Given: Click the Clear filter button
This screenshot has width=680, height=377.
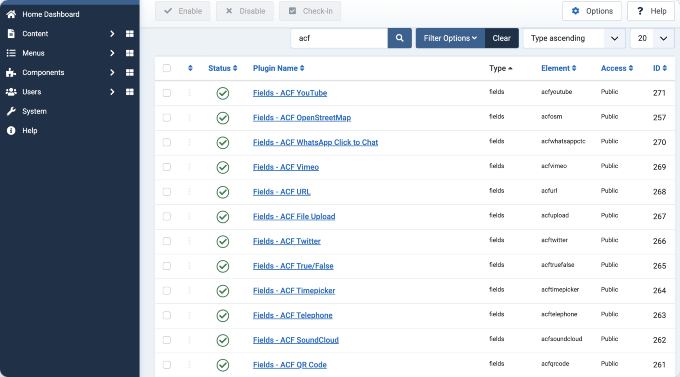Looking at the screenshot, I should [501, 38].
